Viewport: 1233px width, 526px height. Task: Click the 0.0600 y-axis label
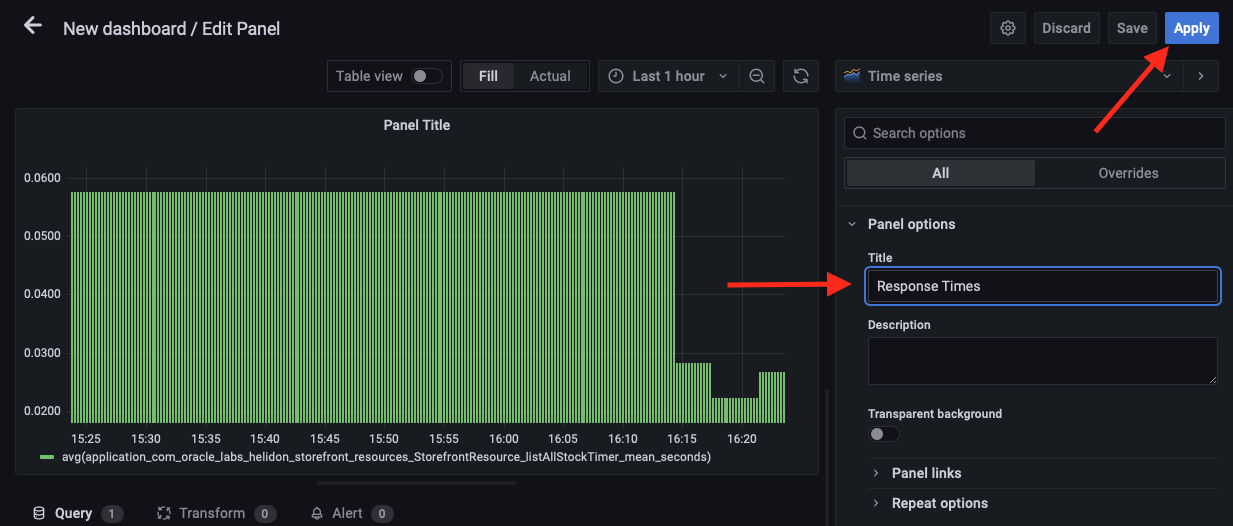click(42, 178)
